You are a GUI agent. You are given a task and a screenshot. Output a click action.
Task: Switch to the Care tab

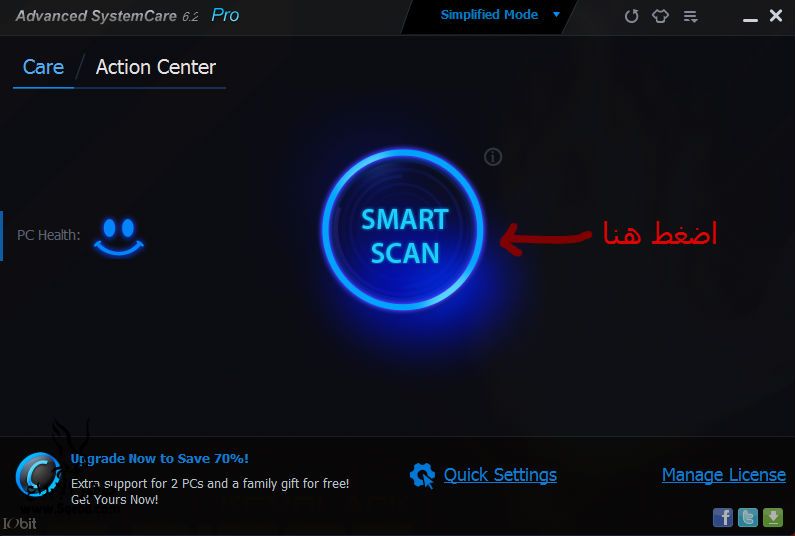pyautogui.click(x=44, y=67)
